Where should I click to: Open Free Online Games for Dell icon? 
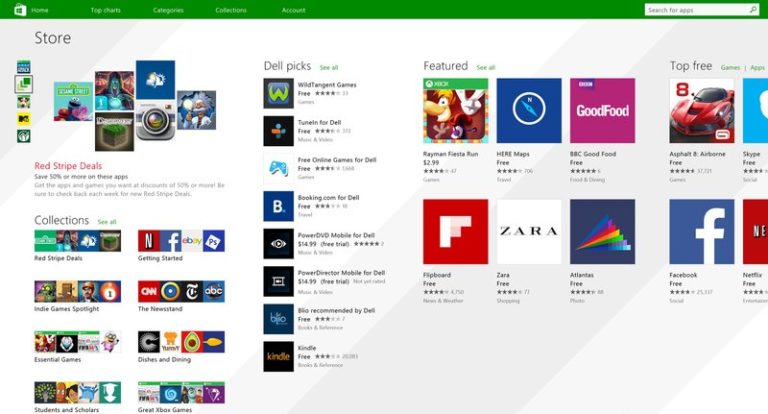click(x=278, y=169)
